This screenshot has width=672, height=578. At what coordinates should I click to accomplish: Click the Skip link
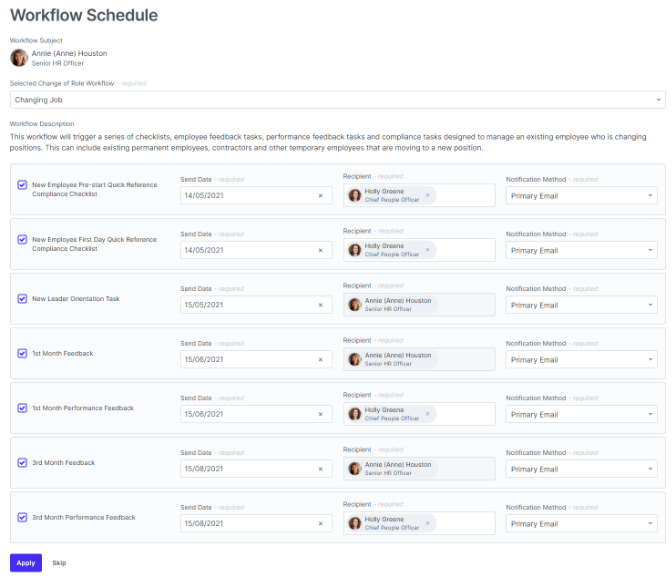tap(59, 563)
